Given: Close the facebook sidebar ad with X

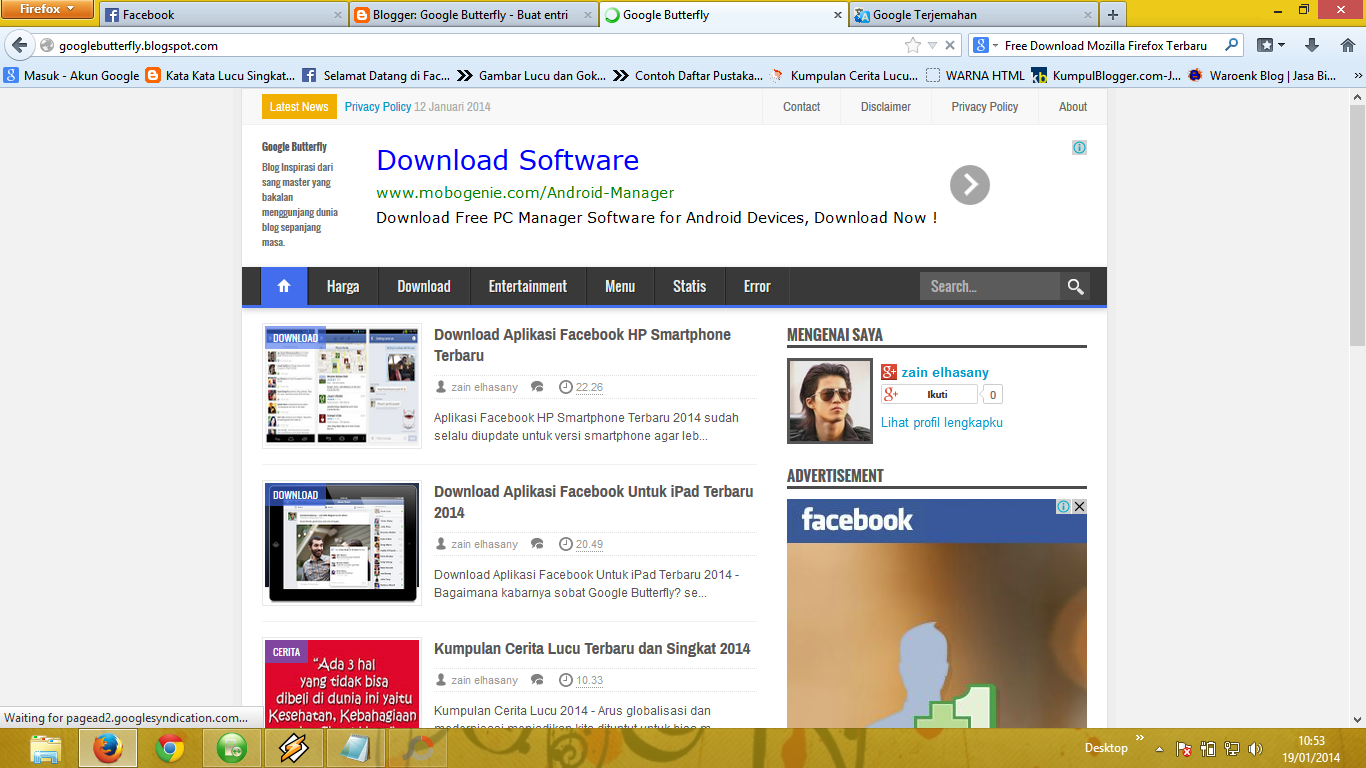Looking at the screenshot, I should [x=1079, y=507].
